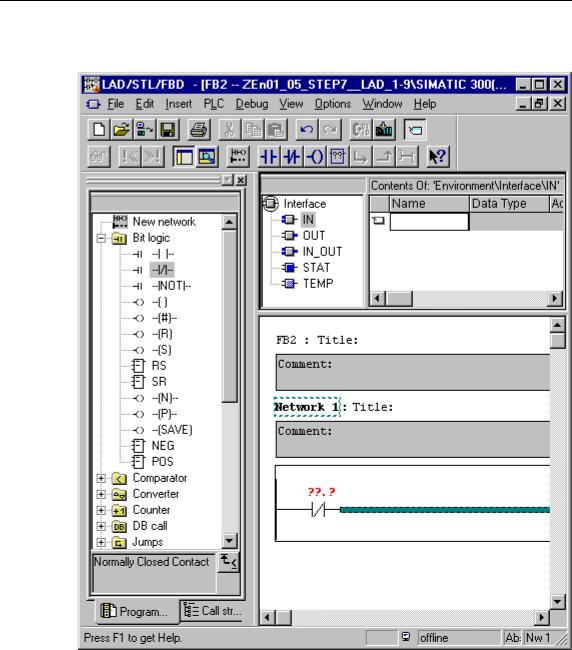This screenshot has width=572, height=650.
Task: Insert normally closed contact from toolbar
Action: click(292, 157)
